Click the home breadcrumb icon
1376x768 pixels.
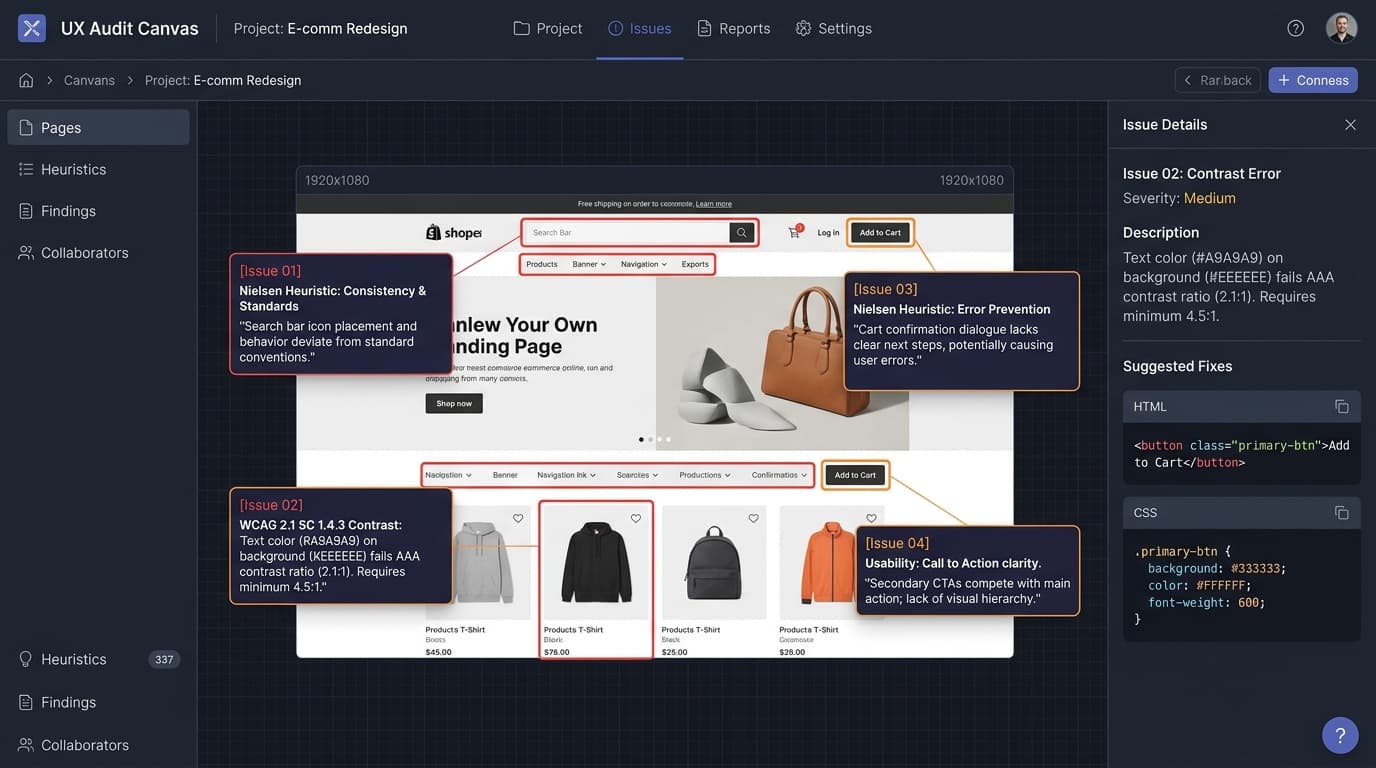26,80
